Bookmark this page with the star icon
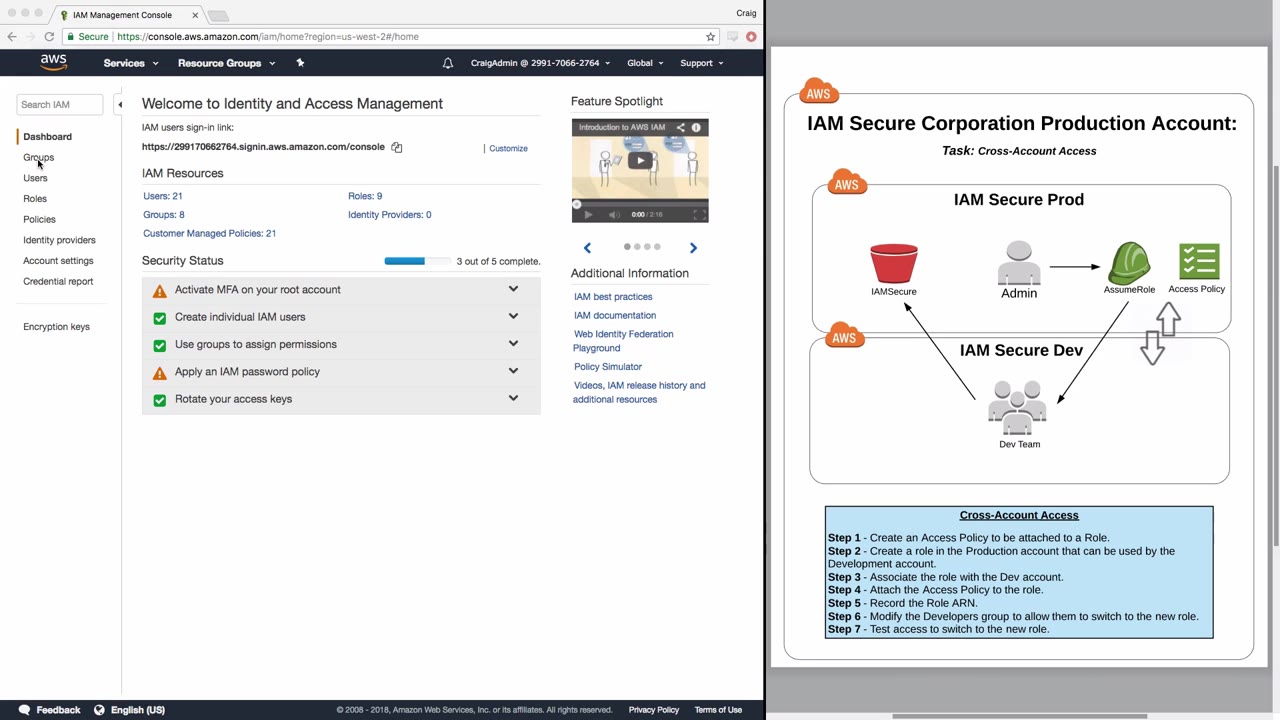This screenshot has width=1280, height=720. point(711,37)
